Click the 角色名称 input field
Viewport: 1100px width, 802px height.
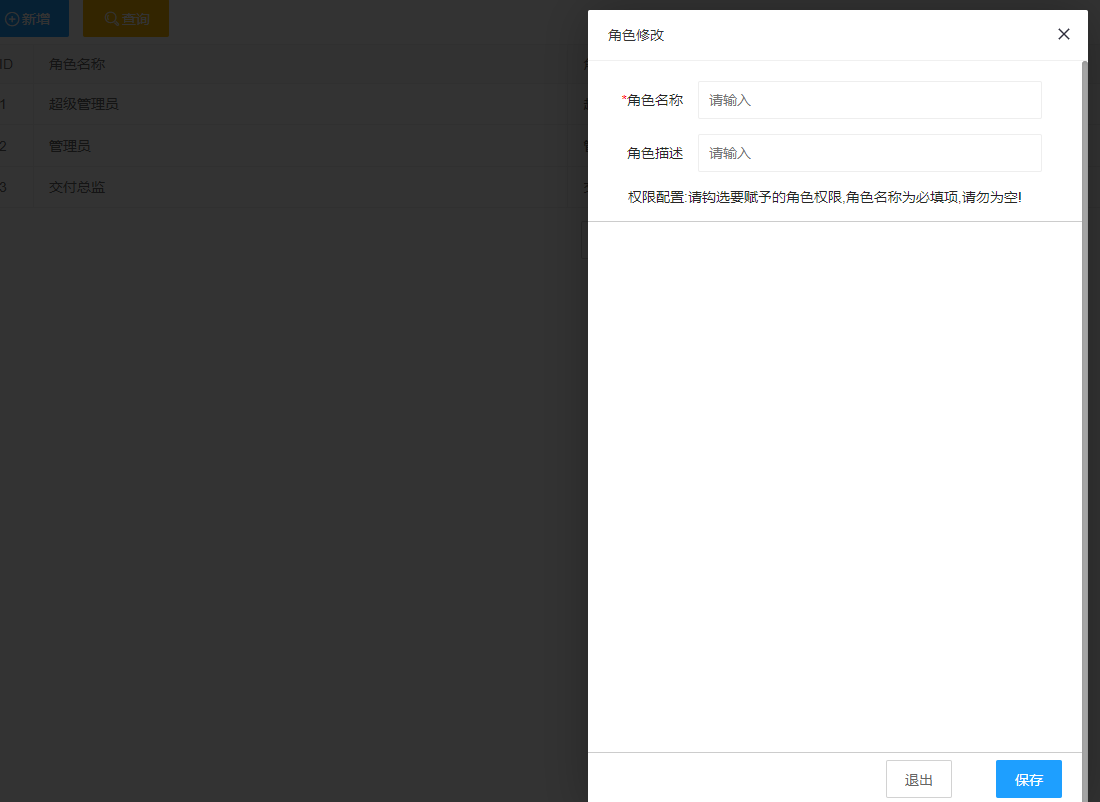869,100
